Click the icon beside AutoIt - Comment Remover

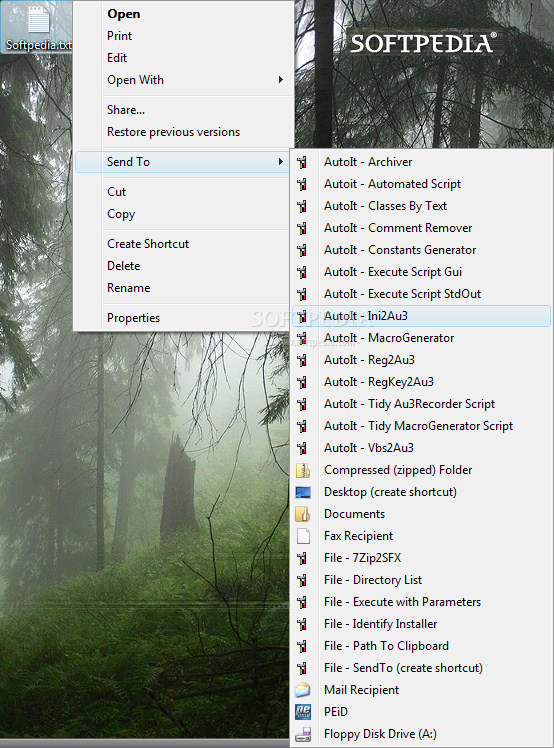[302, 228]
